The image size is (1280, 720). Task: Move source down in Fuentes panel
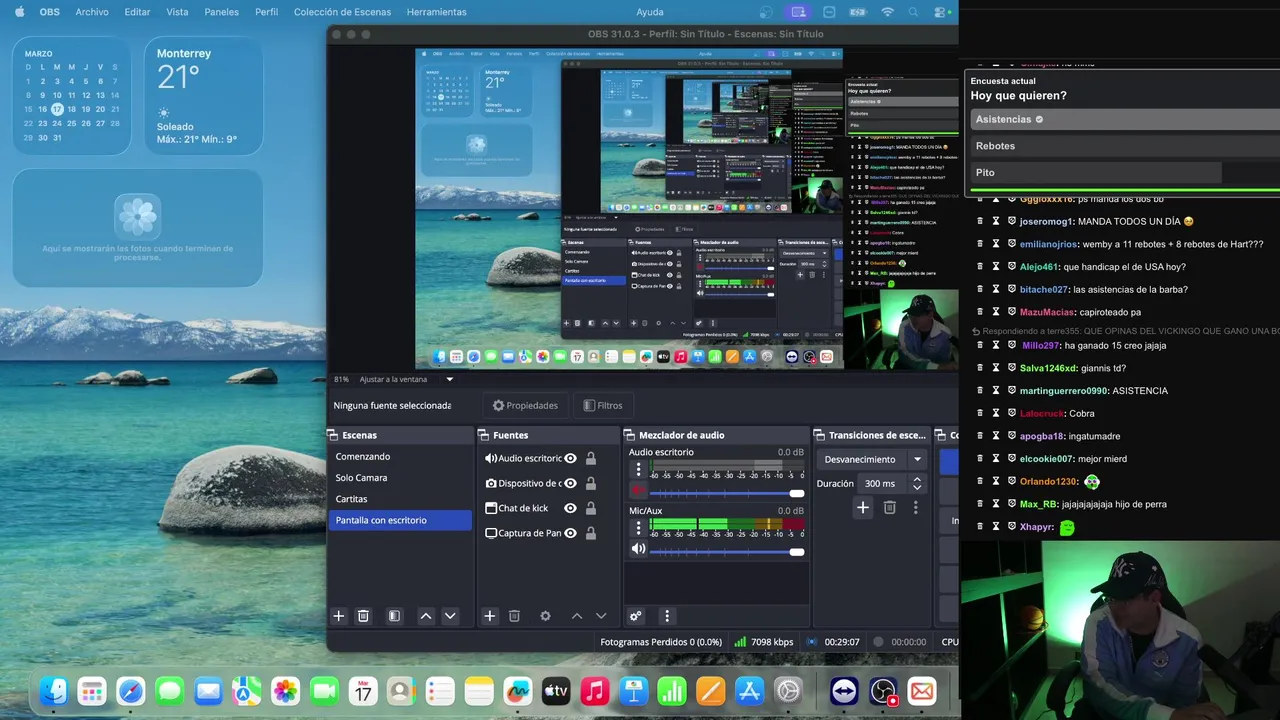pos(601,616)
